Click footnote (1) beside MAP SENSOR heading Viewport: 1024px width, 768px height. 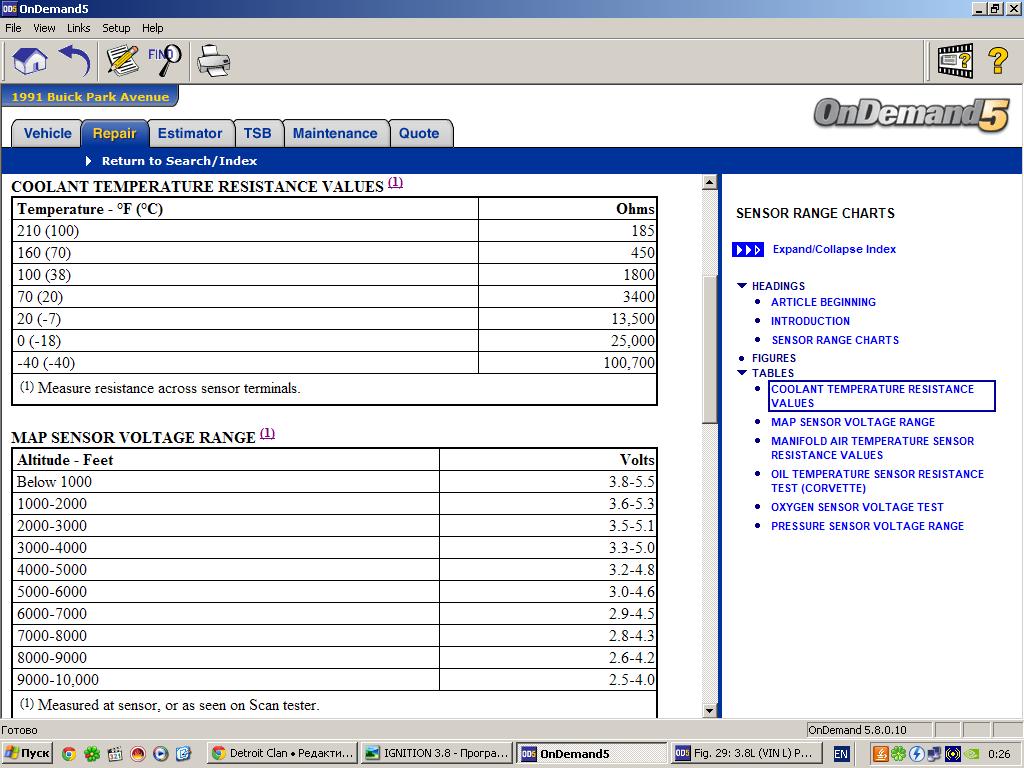(267, 434)
